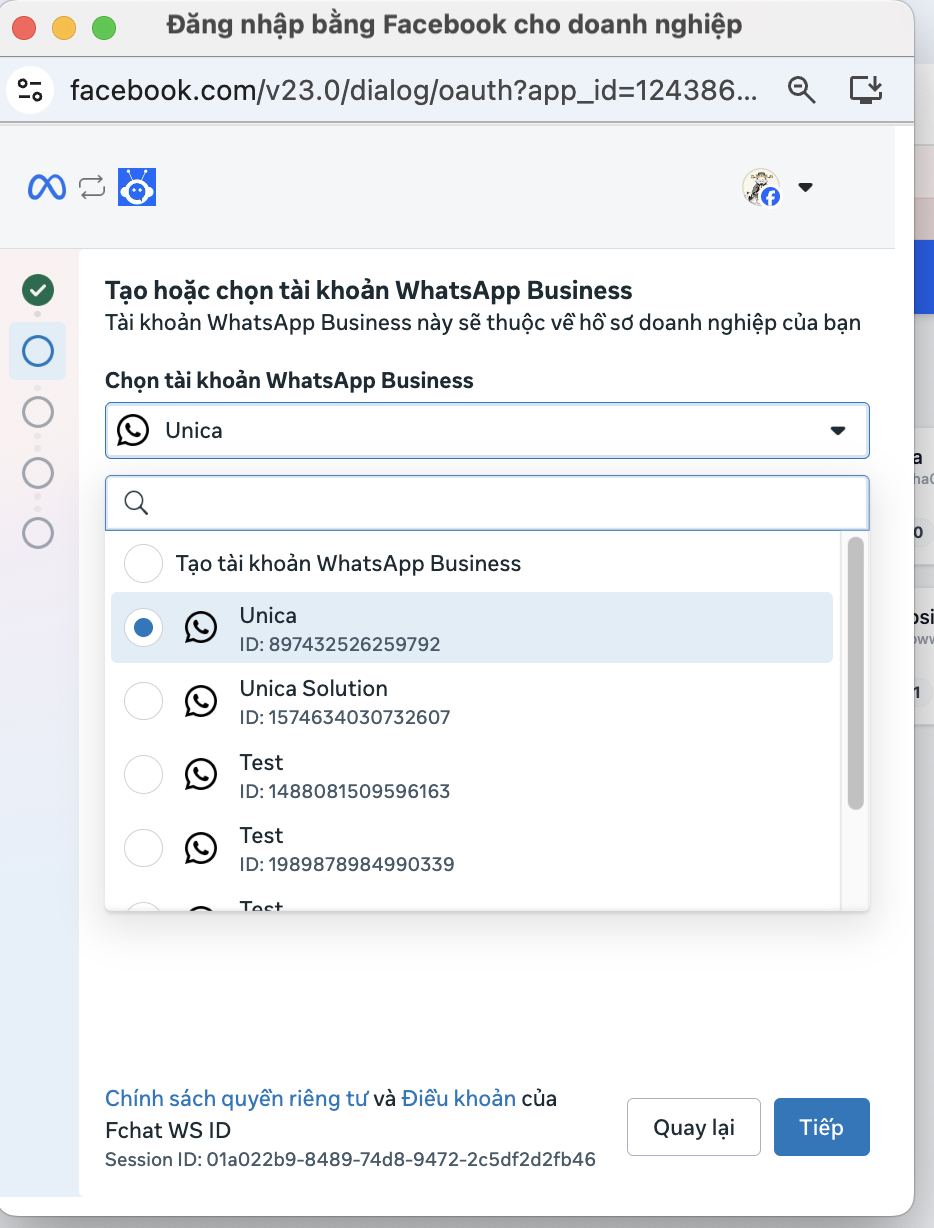Click the zoom magnifier icon in address bar
The width and height of the screenshot is (934, 1228).
click(x=802, y=90)
